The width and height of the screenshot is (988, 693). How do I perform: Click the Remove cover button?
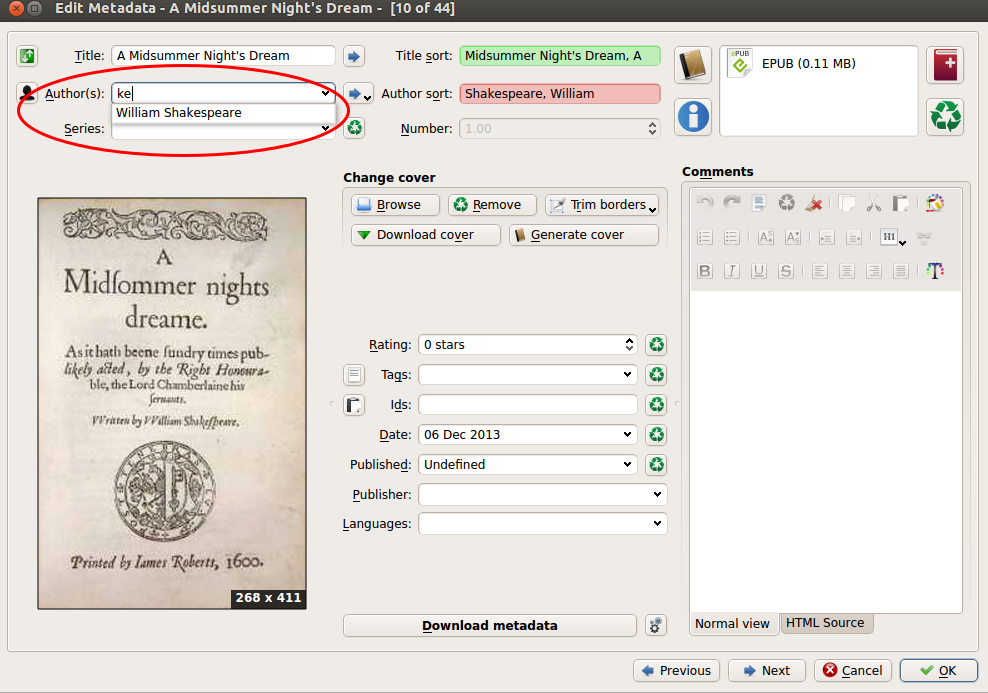[x=492, y=205]
